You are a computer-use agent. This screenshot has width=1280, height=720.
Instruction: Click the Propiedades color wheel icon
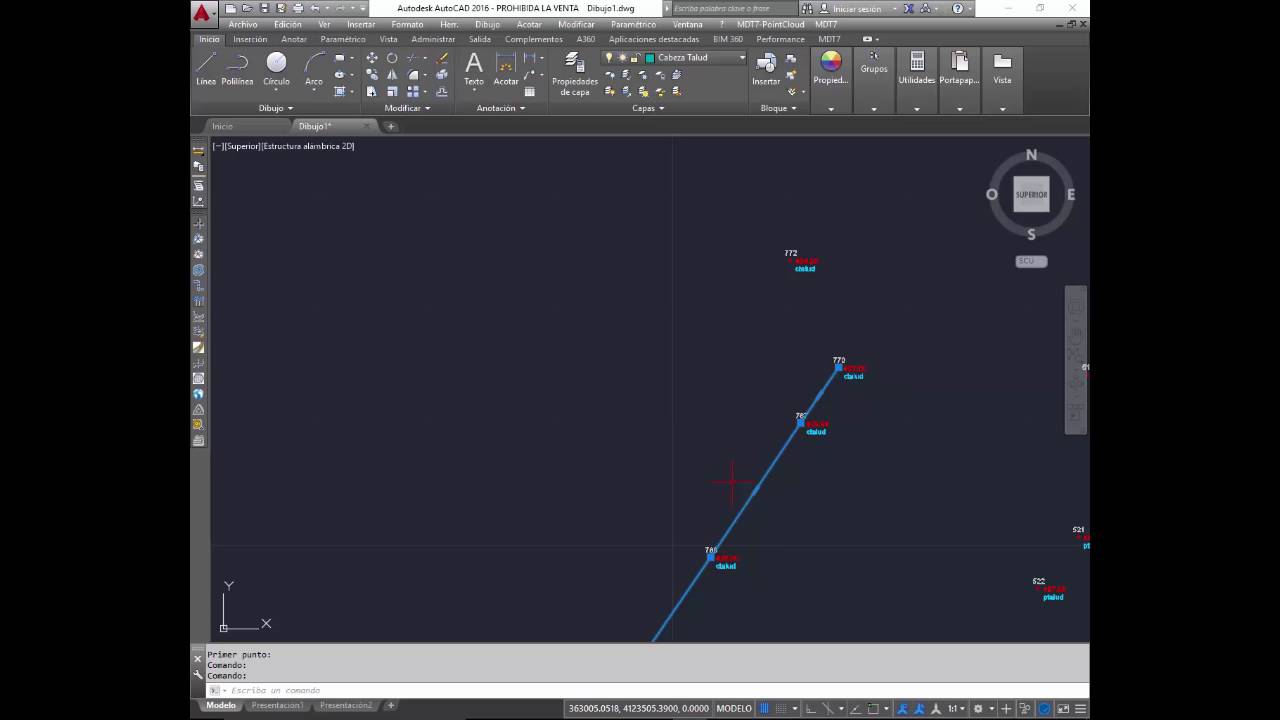tap(831, 62)
